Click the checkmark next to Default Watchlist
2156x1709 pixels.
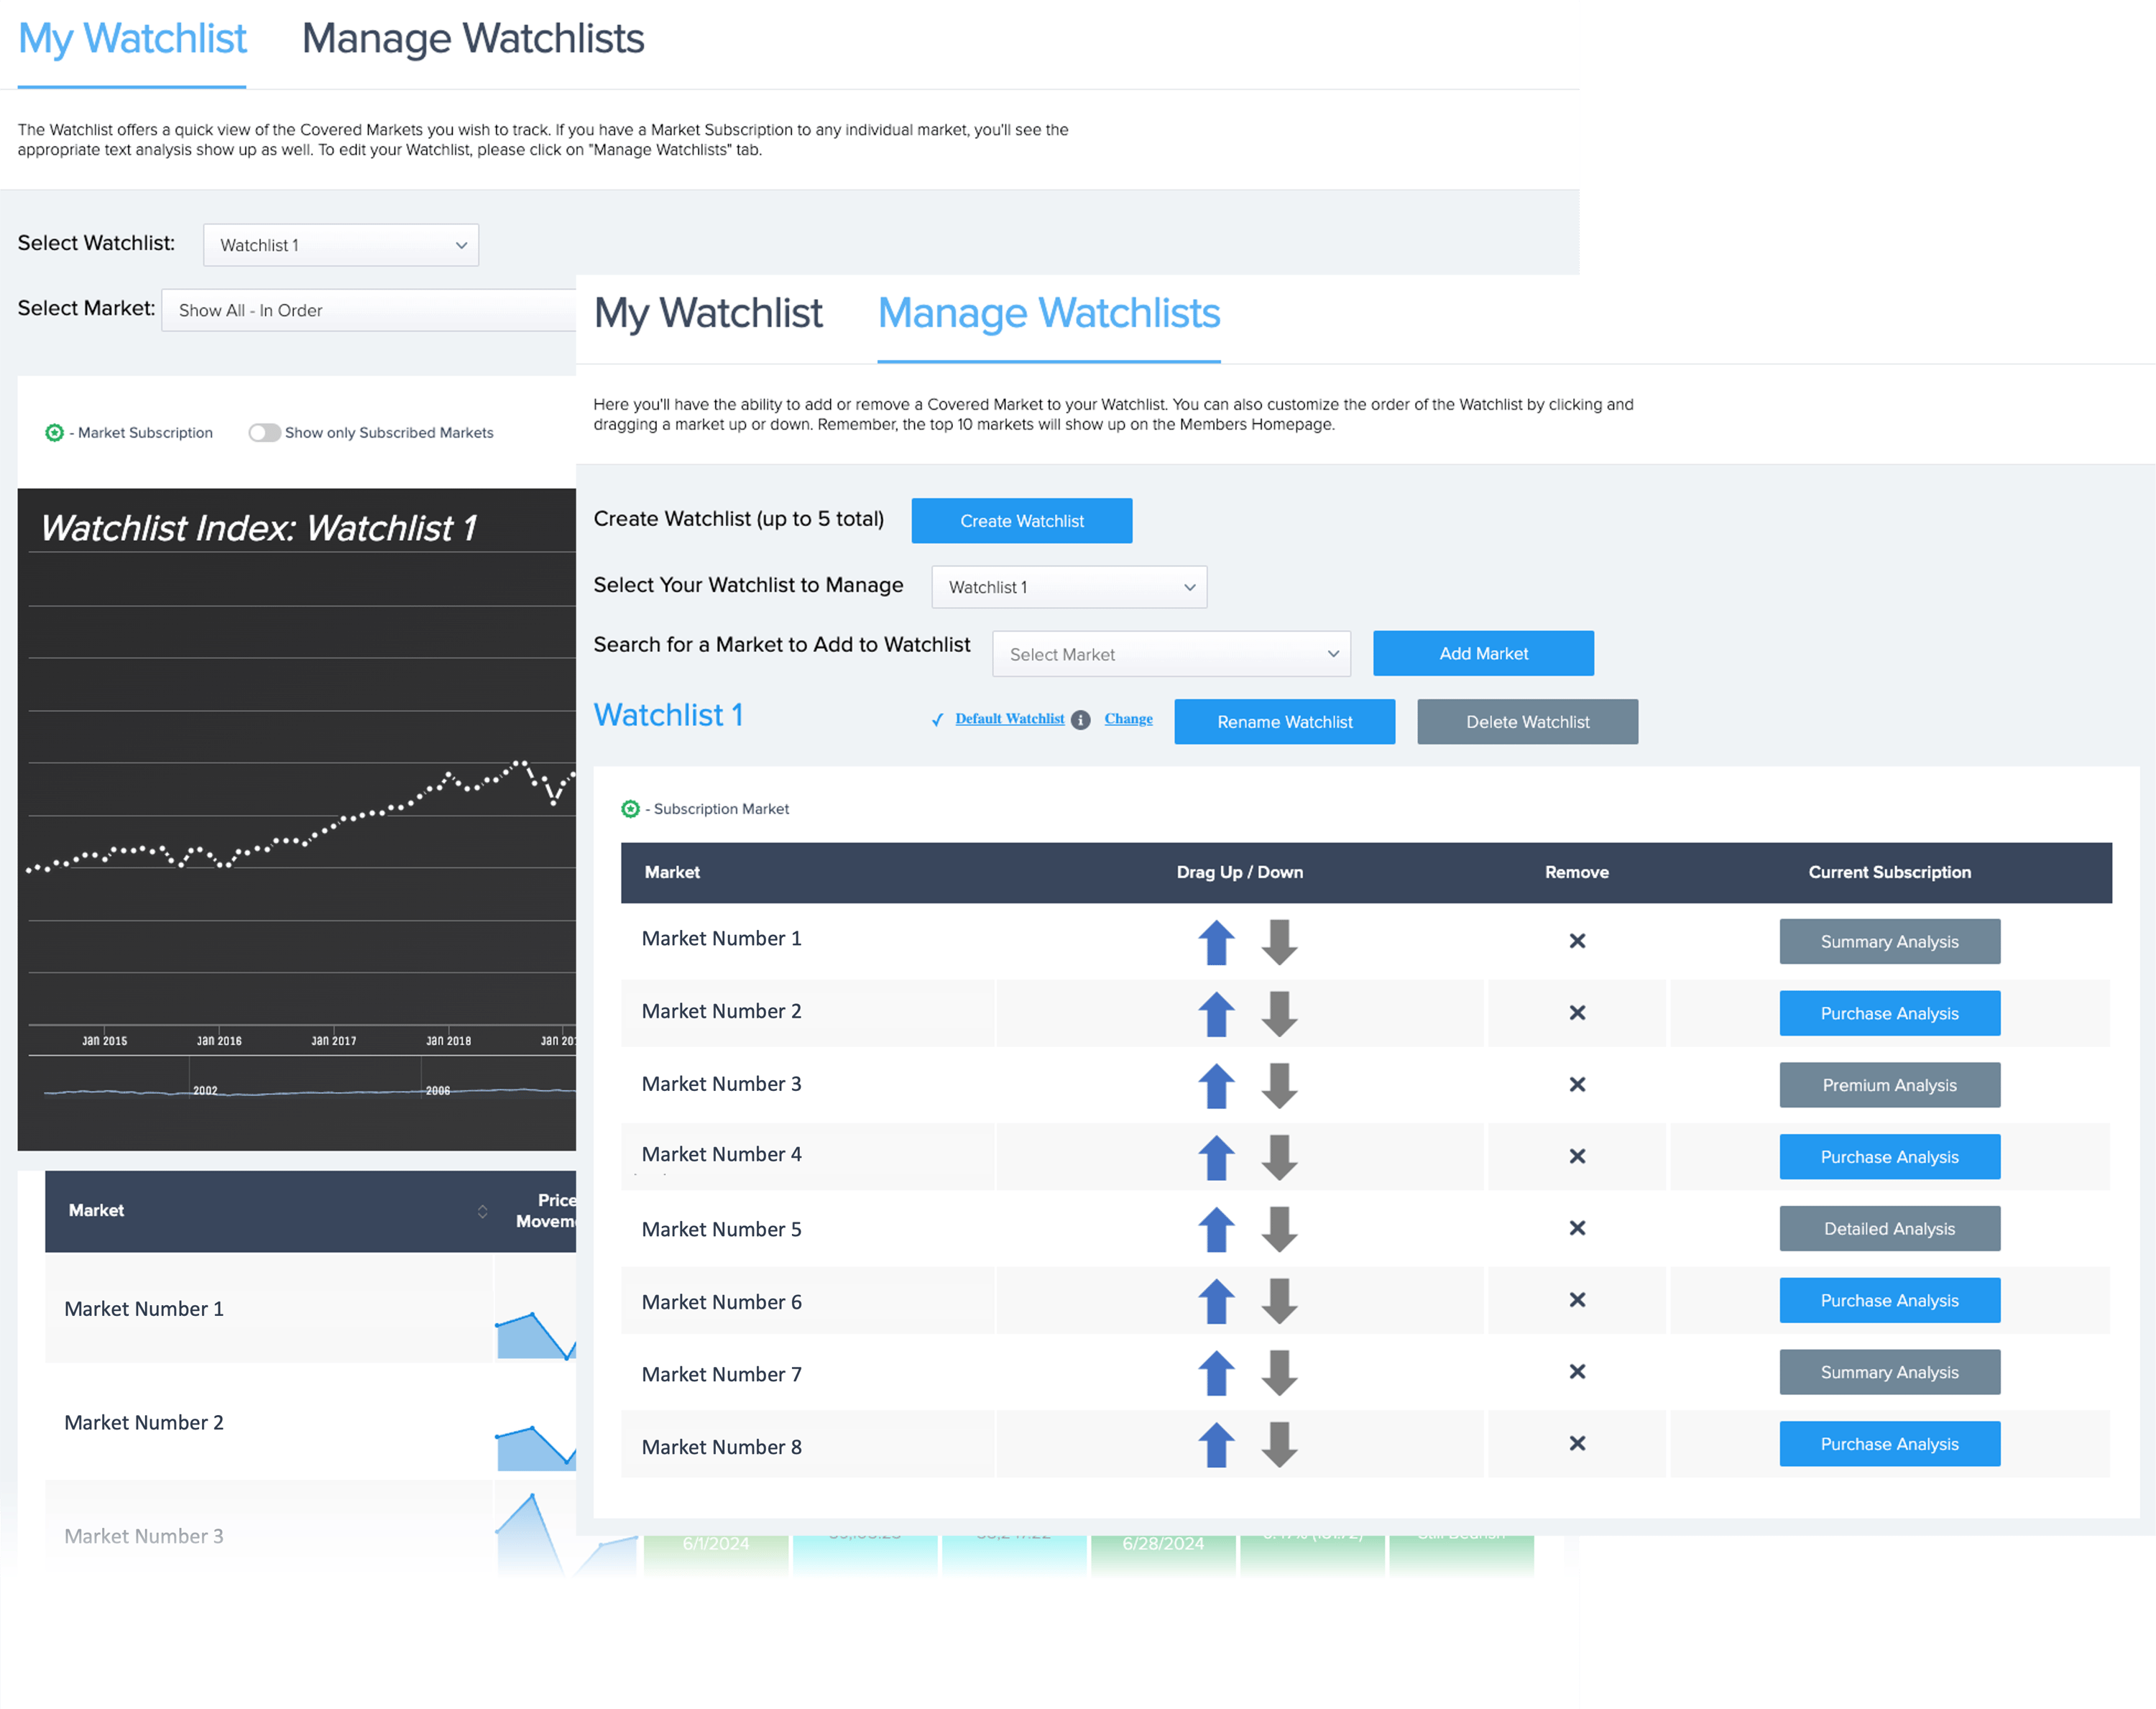coord(937,719)
